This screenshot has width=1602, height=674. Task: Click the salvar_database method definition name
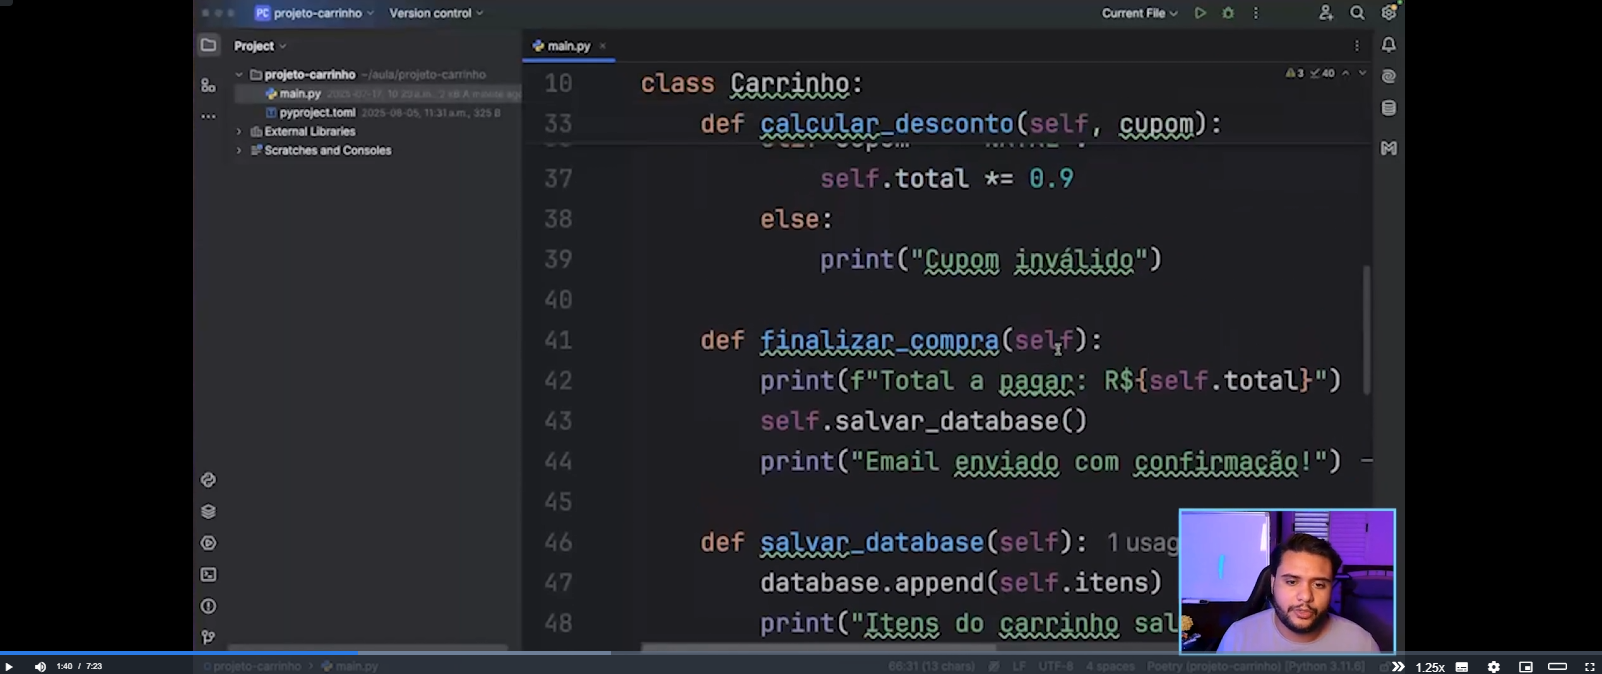[x=872, y=542]
